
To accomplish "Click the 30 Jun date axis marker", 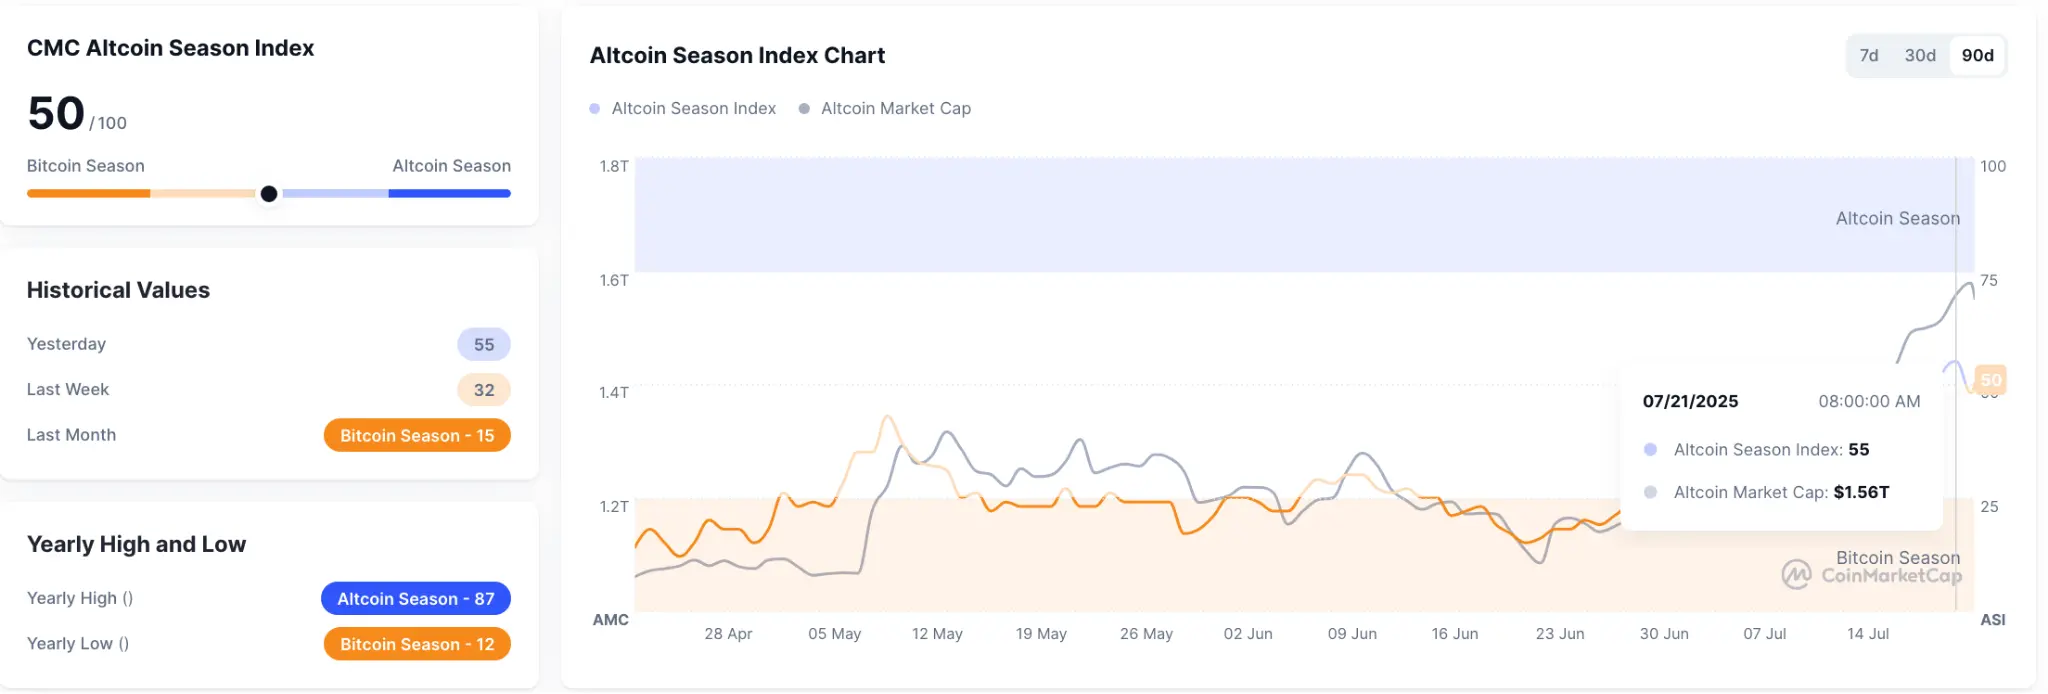I will click(1664, 634).
